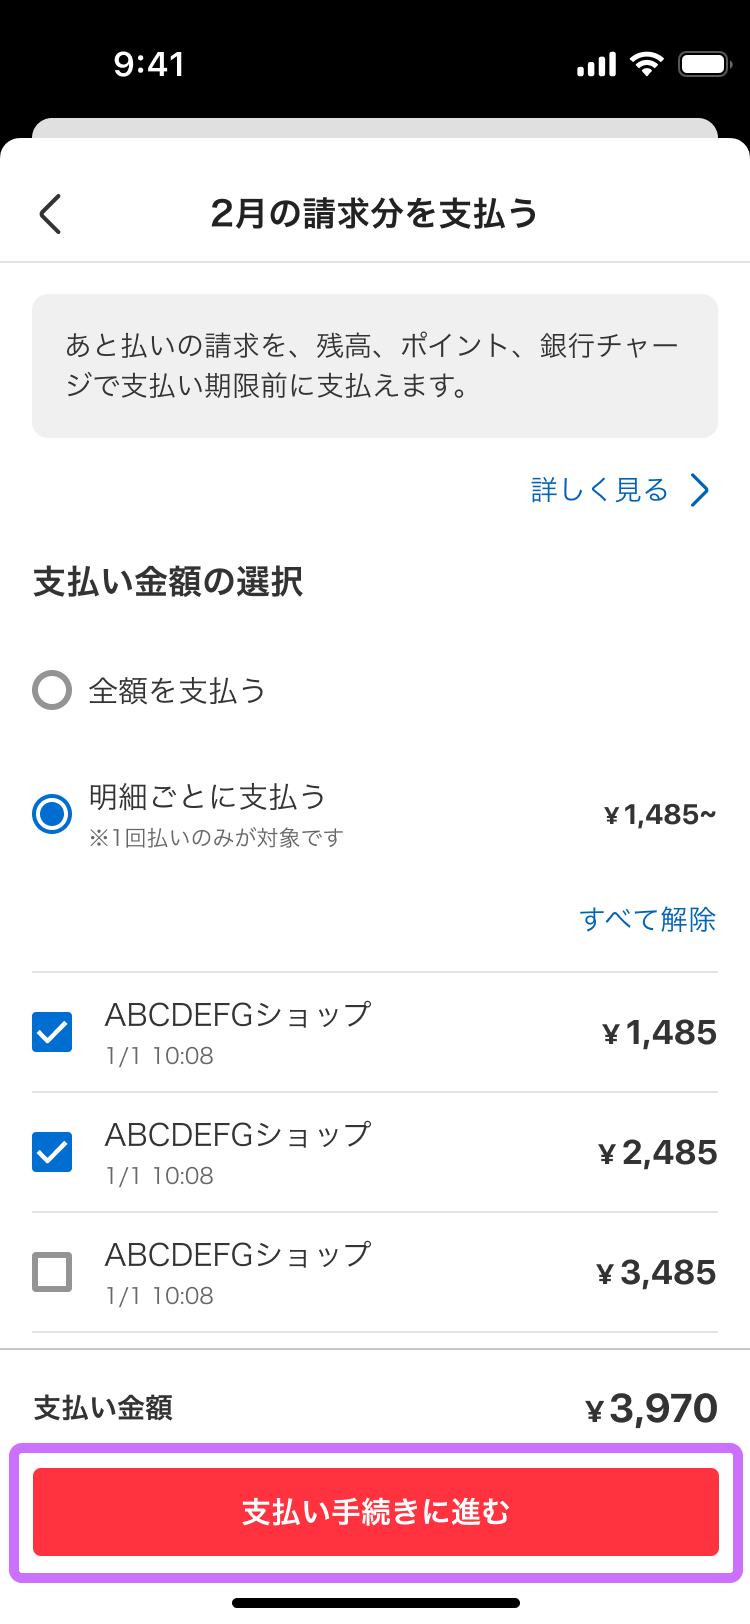750x1624 pixels.
Task: Tap the すべて解除 link
Action: pos(648,919)
